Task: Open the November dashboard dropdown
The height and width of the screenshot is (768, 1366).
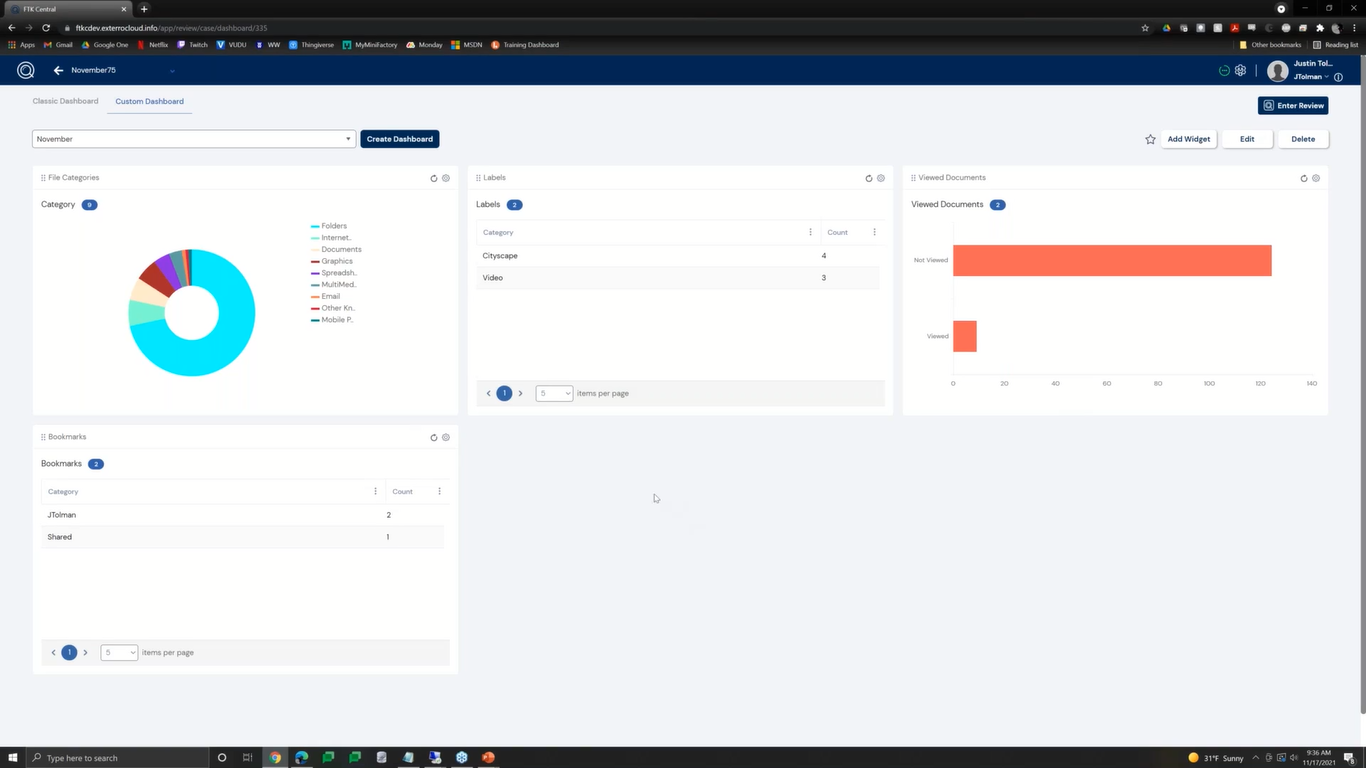Action: (x=194, y=139)
